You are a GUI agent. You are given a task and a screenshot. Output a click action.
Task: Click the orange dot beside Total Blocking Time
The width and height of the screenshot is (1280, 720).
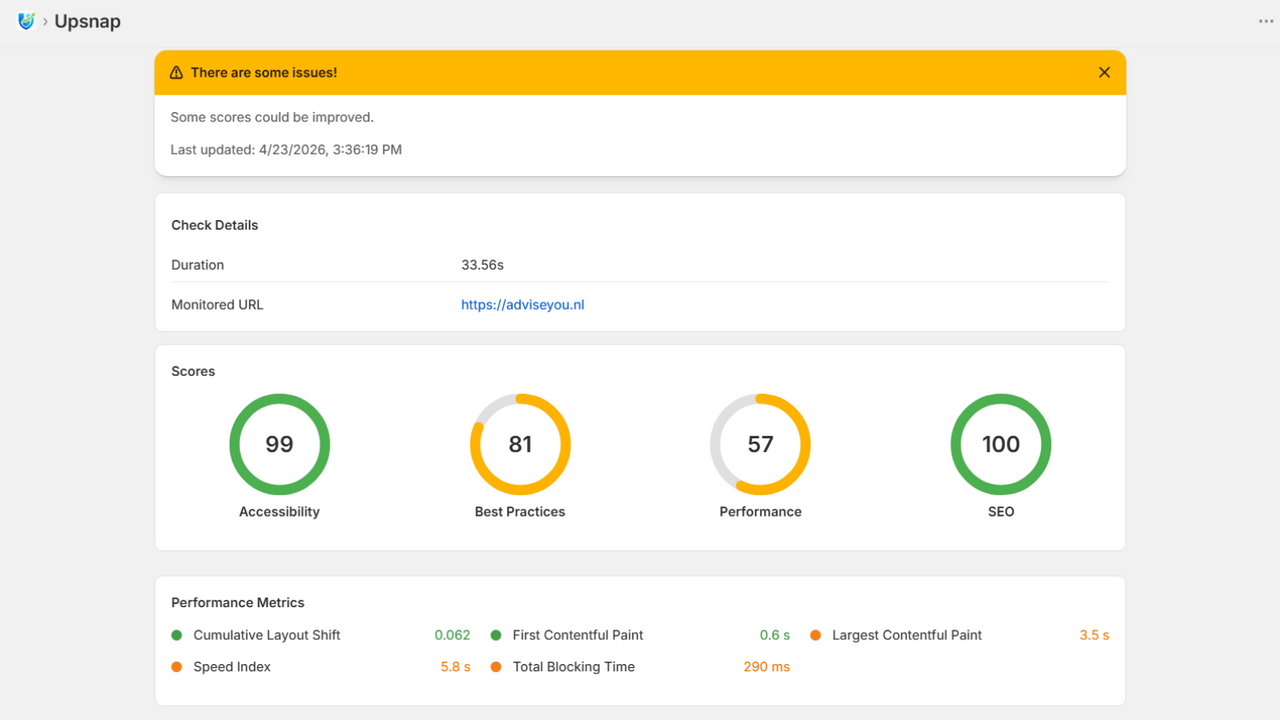tap(496, 667)
